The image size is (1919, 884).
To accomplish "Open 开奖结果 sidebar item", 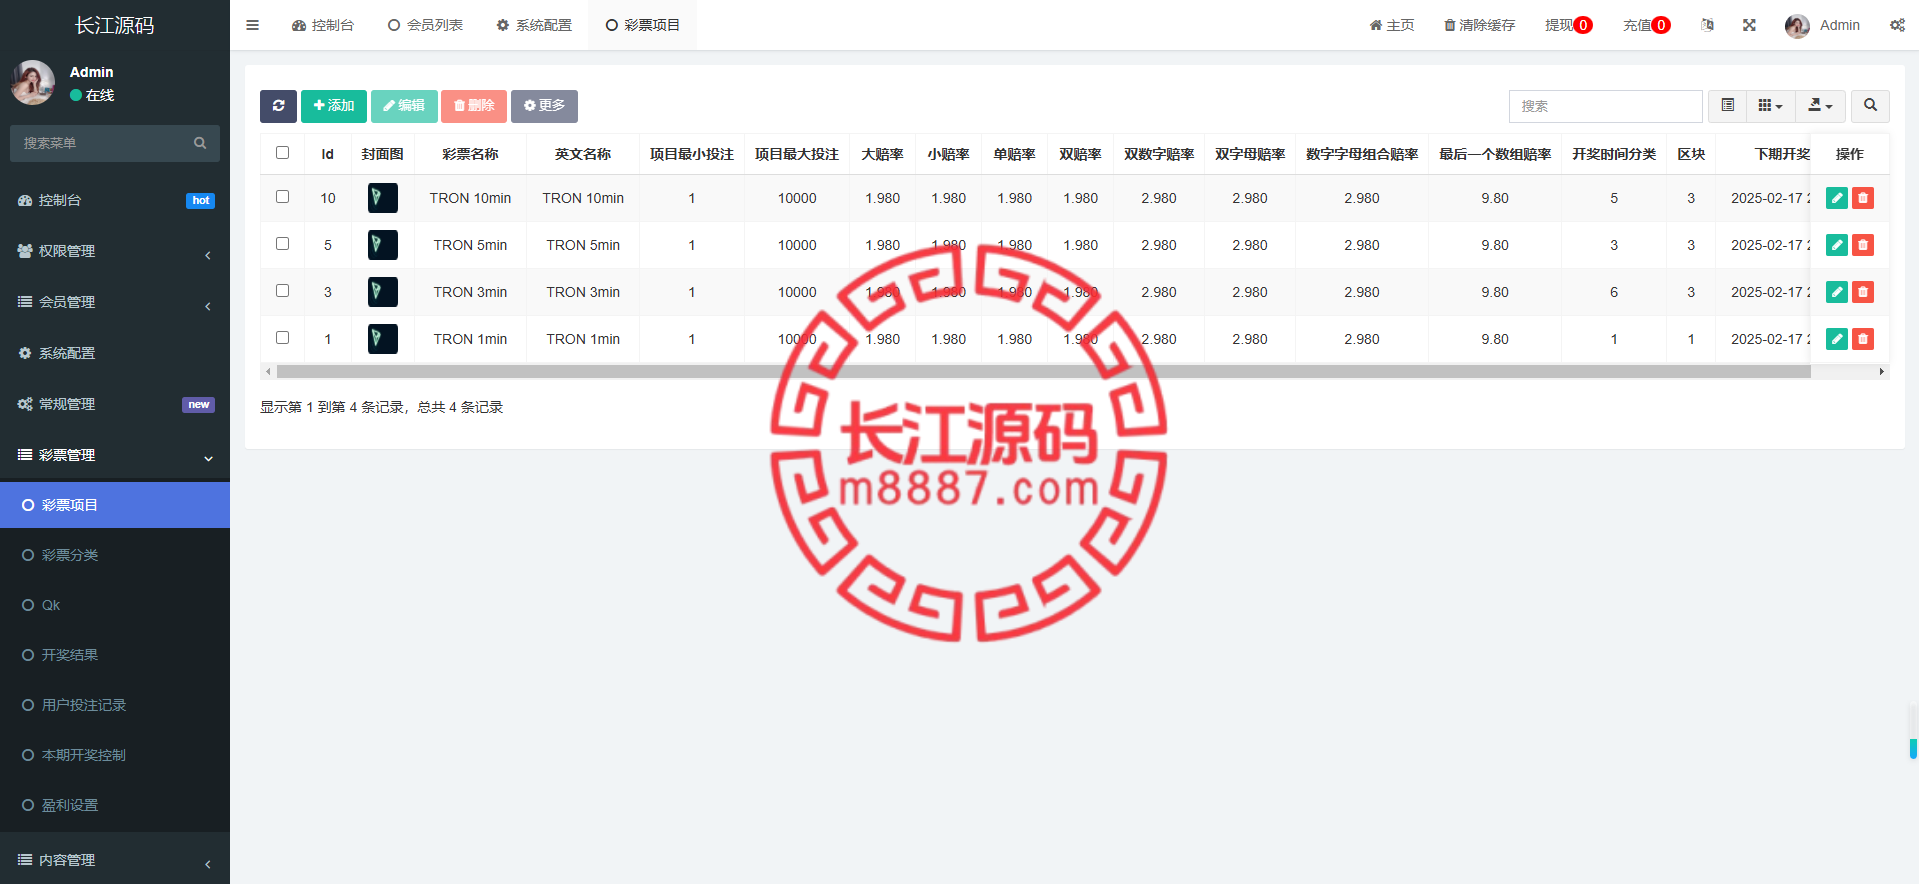I will [115, 655].
